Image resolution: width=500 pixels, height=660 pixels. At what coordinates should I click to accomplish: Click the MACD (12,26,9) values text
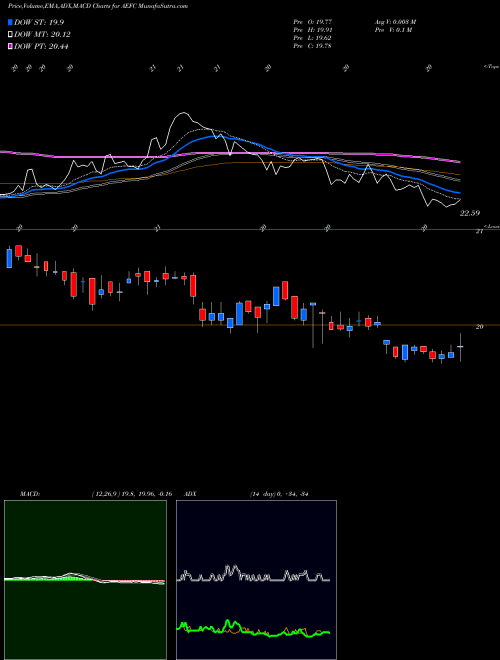tap(131, 494)
